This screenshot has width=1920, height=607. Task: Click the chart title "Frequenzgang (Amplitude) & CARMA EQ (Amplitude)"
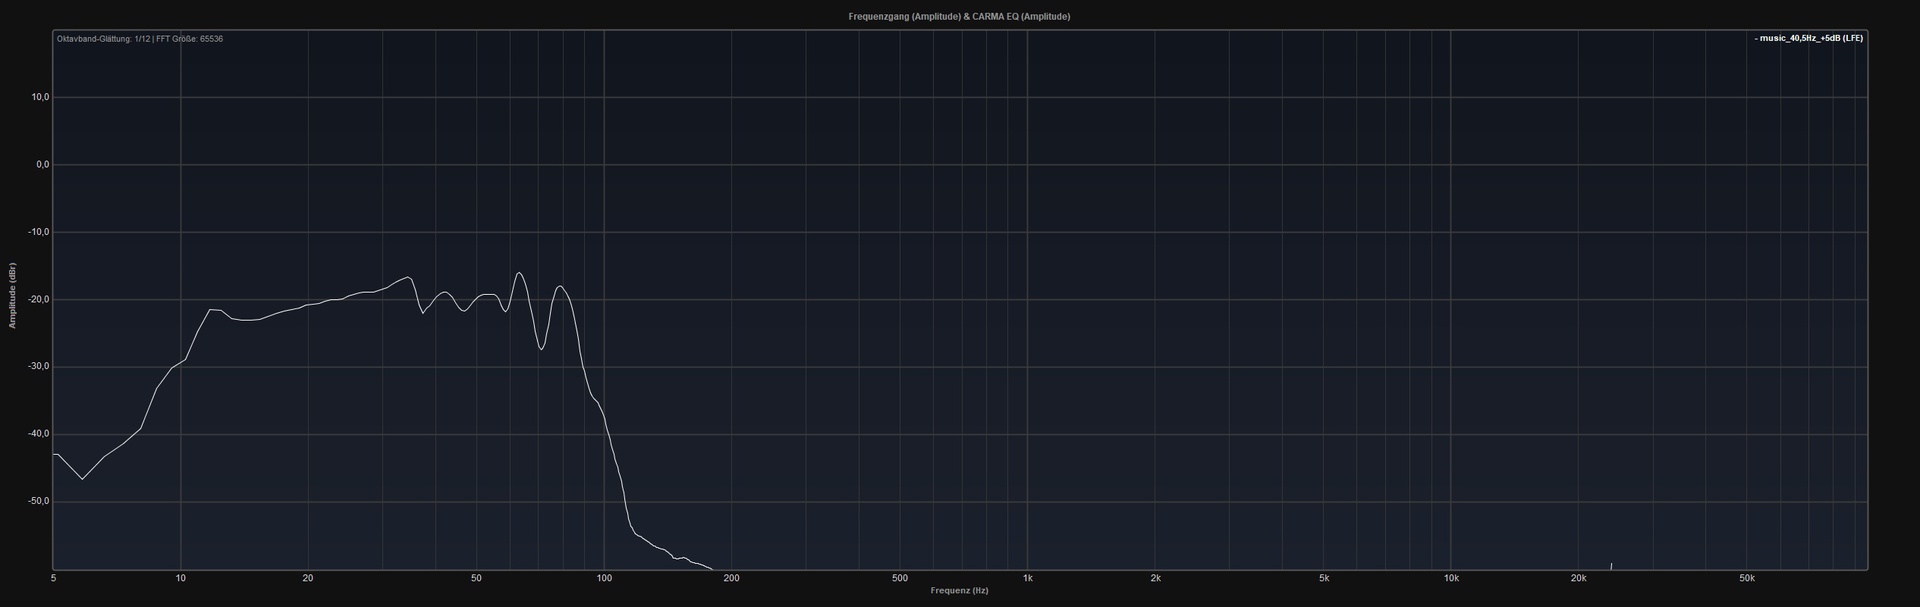tap(959, 16)
